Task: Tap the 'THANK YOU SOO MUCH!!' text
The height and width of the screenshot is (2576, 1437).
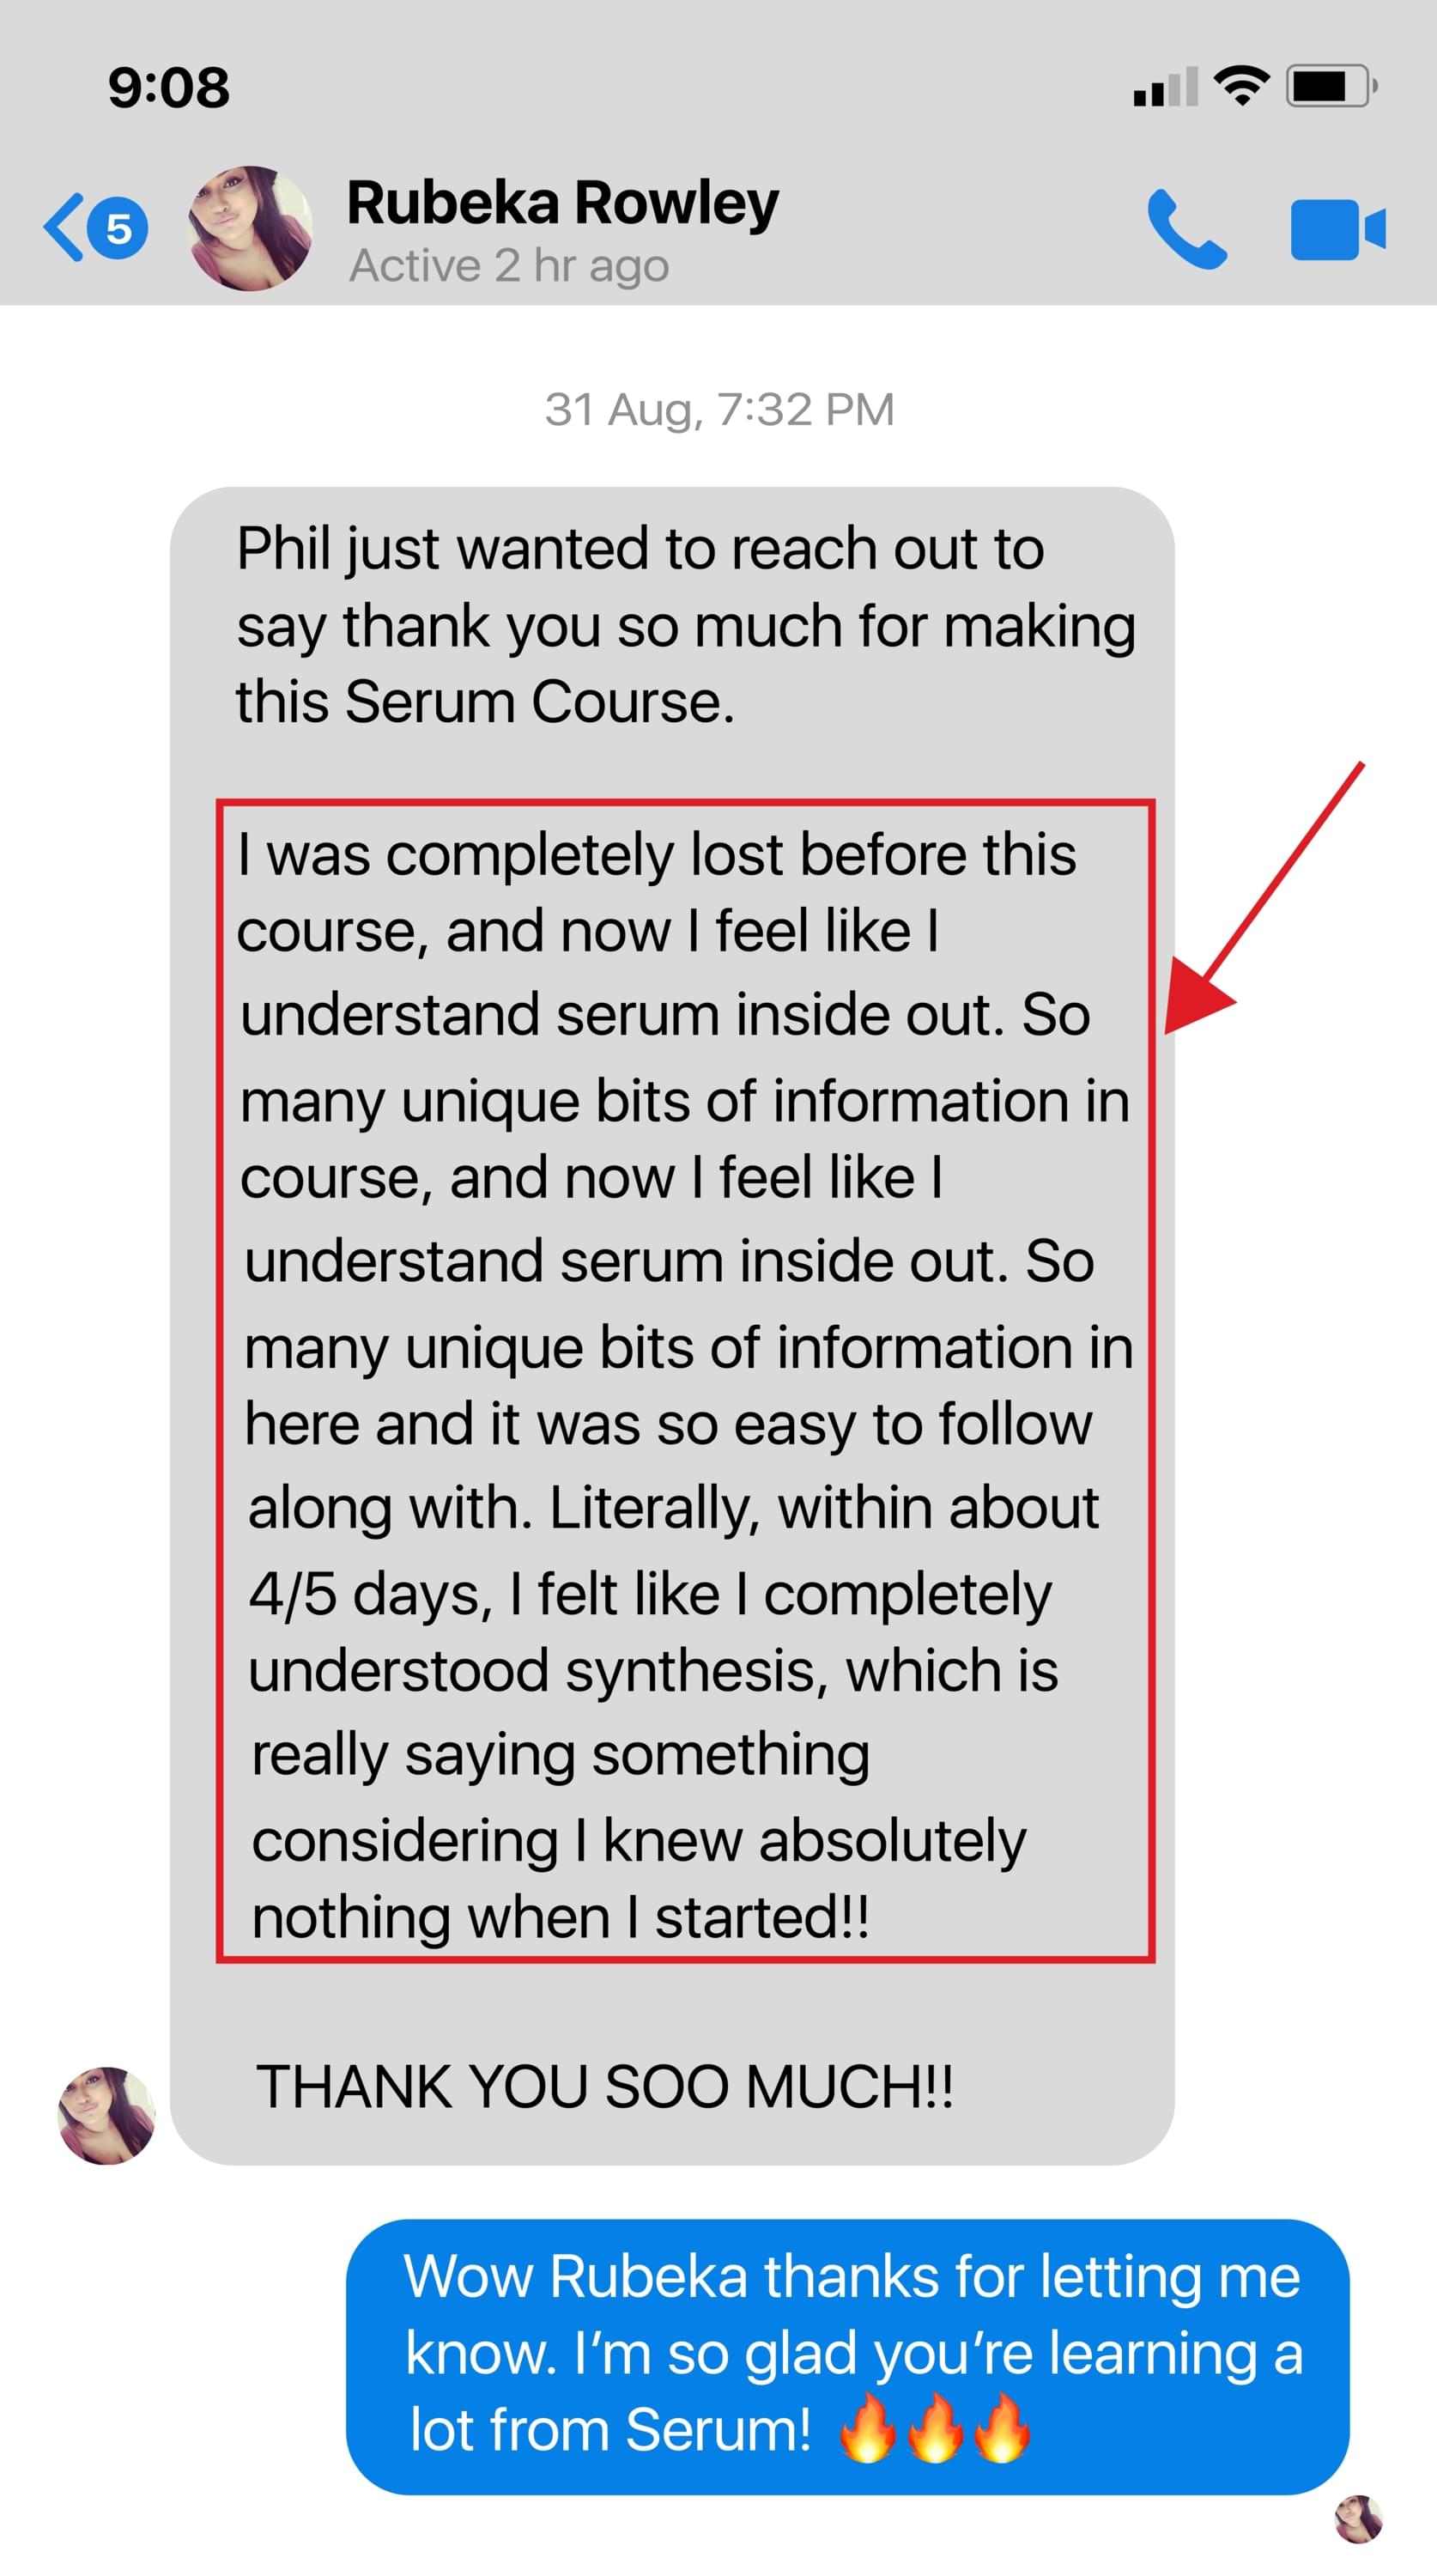Action: pyautogui.click(x=605, y=2087)
